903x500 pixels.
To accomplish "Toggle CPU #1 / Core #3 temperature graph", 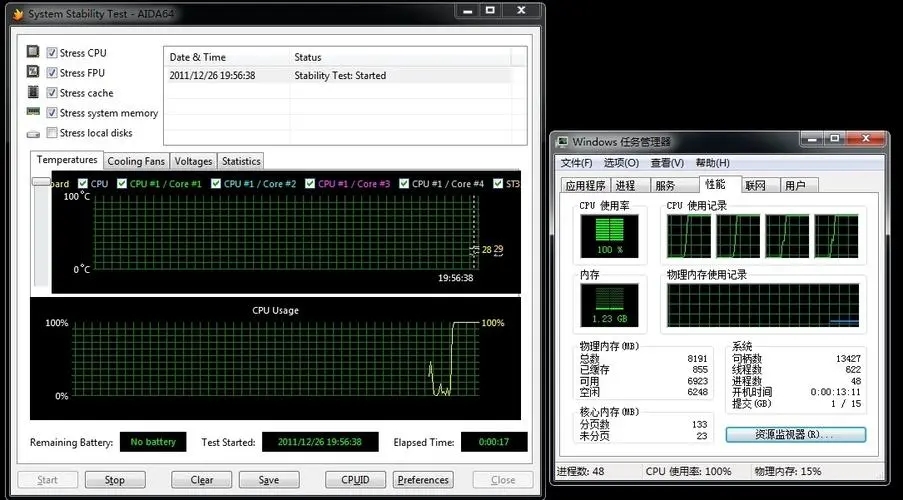I will click(310, 184).
